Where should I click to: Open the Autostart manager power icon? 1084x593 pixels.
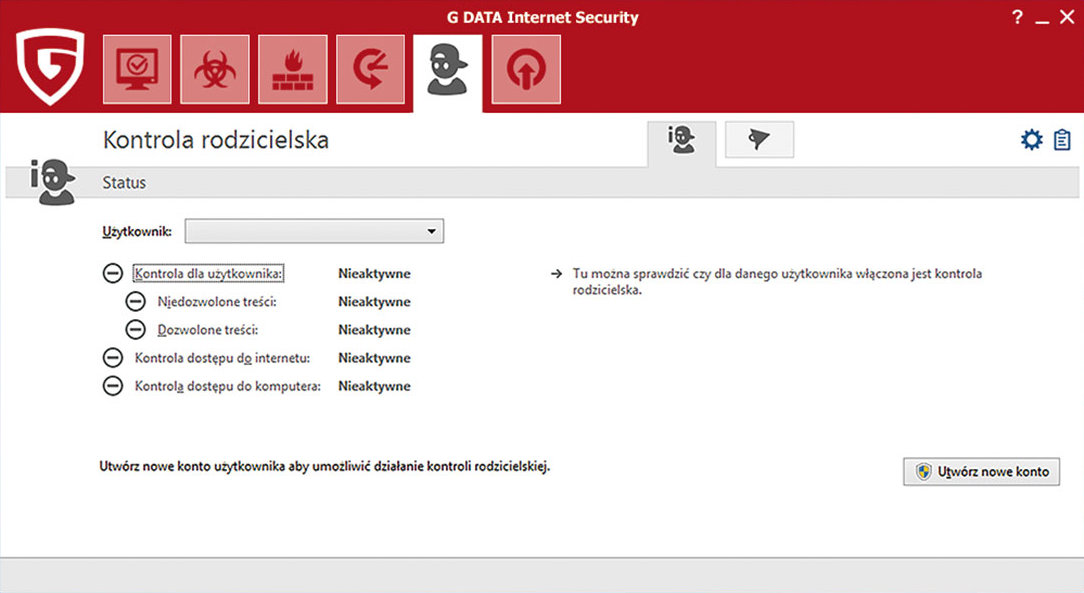pyautogui.click(x=526, y=69)
